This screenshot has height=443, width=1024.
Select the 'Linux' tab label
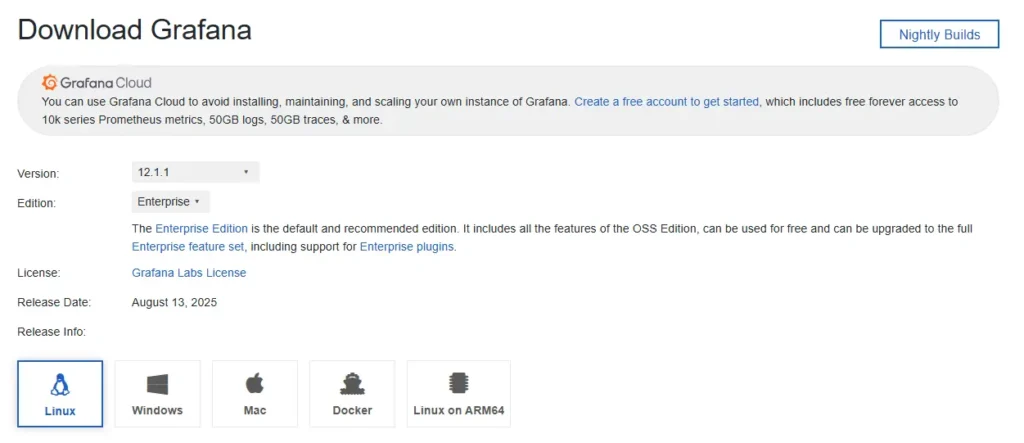point(60,411)
